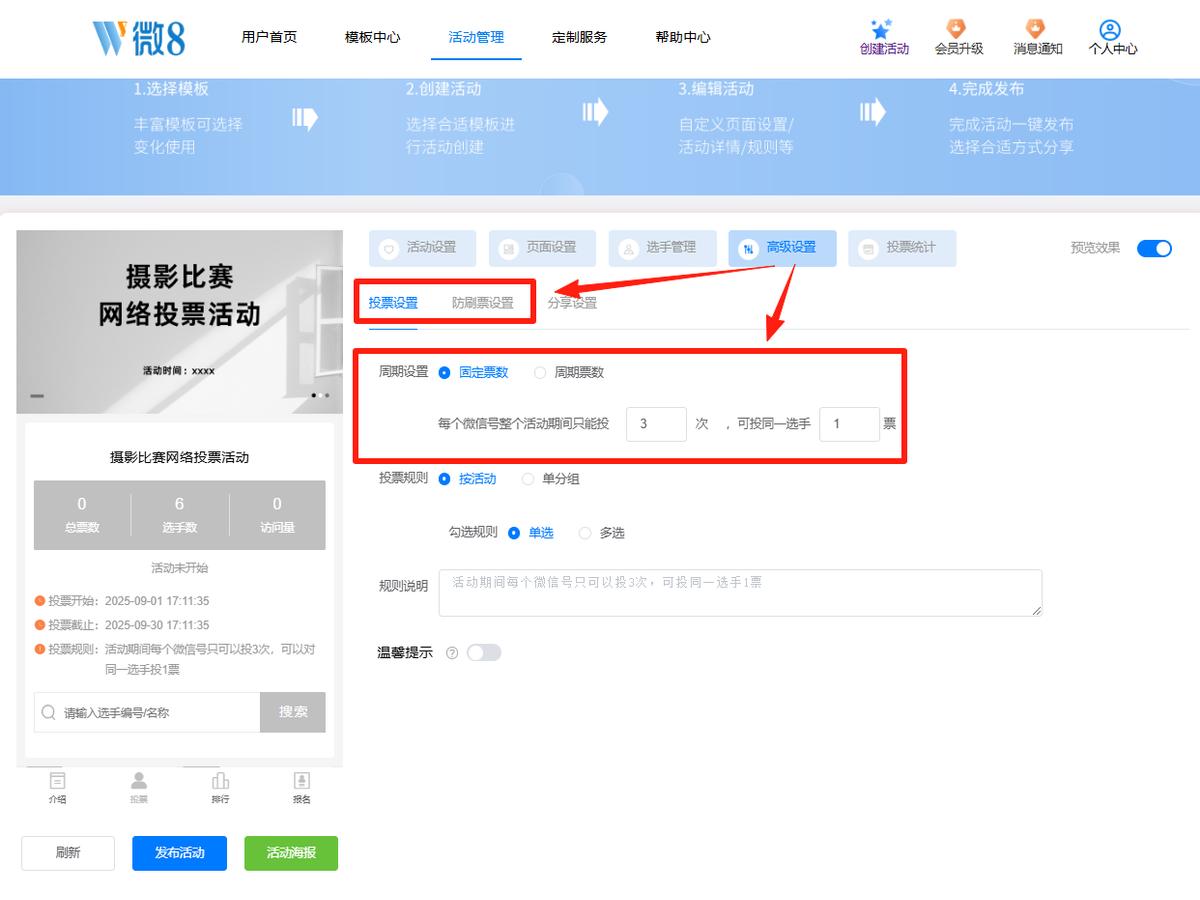Click the 温馨提示 help question icon
This screenshot has height=900, width=1200.
452,653
